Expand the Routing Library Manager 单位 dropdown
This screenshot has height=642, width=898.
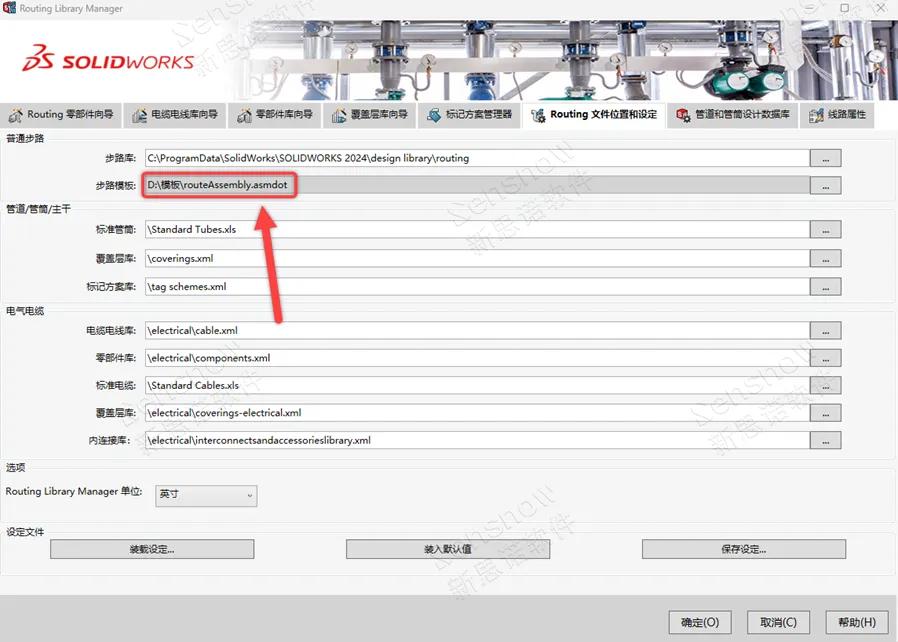click(x=206, y=495)
